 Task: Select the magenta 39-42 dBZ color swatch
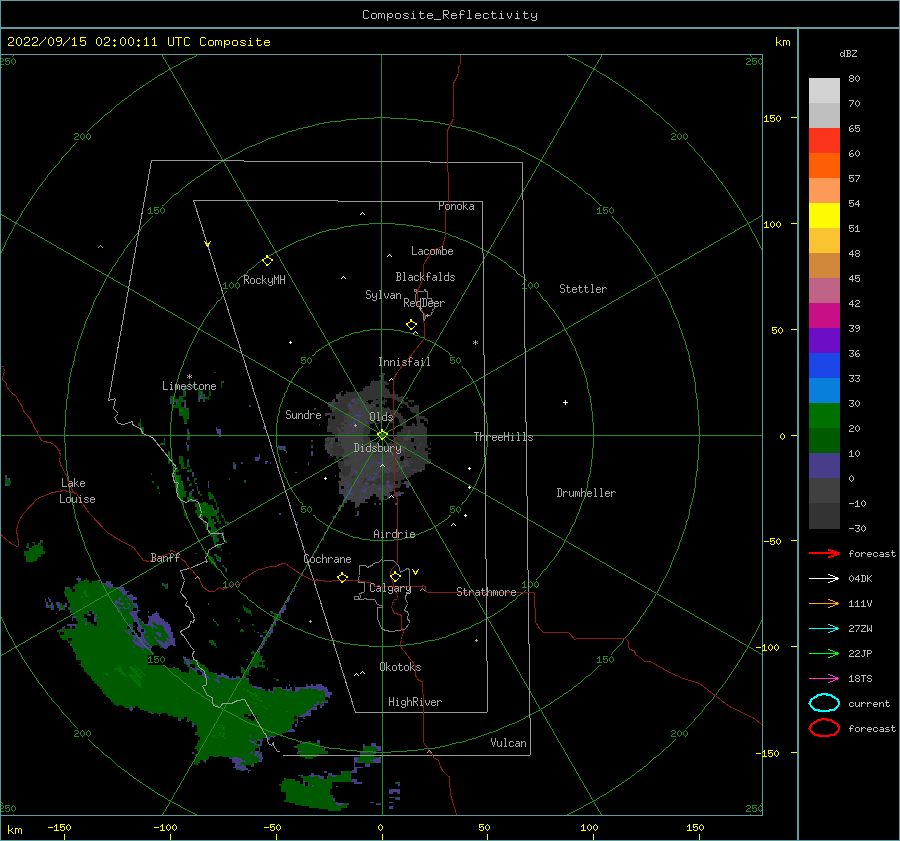824,316
